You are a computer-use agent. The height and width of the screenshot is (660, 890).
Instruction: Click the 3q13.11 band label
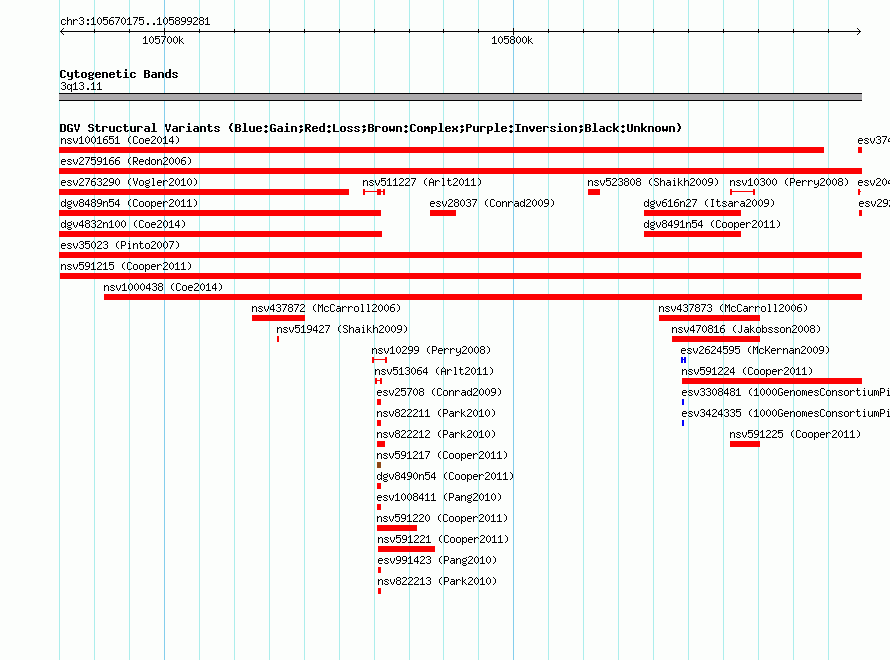[x=81, y=86]
